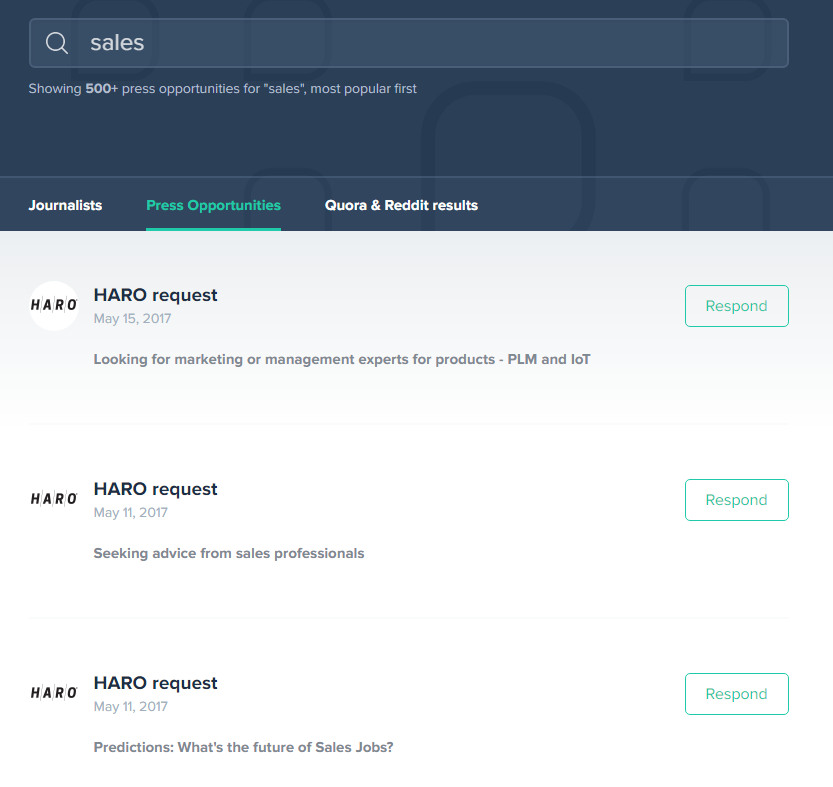
Task: Respond to the PLM and IoT request
Action: 736,306
